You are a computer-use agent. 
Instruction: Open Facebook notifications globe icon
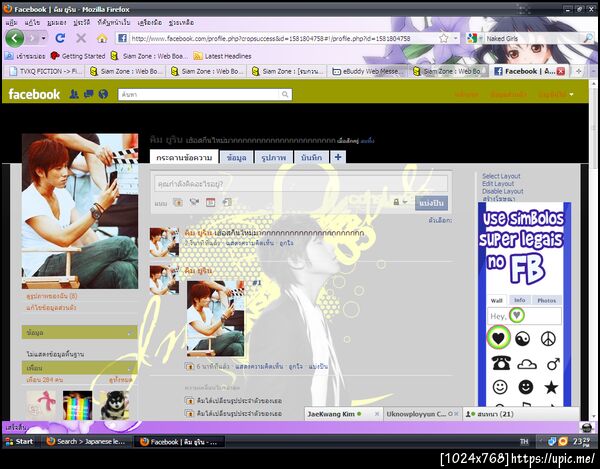click(x=103, y=94)
